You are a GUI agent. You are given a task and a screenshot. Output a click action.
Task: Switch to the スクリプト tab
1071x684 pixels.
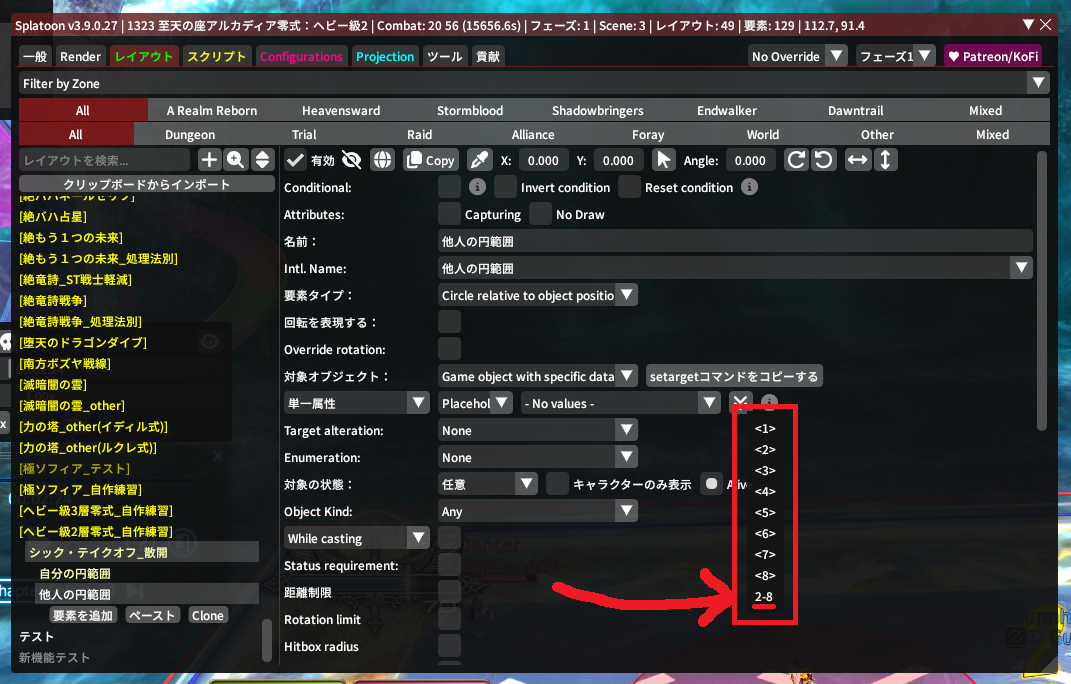click(216, 57)
